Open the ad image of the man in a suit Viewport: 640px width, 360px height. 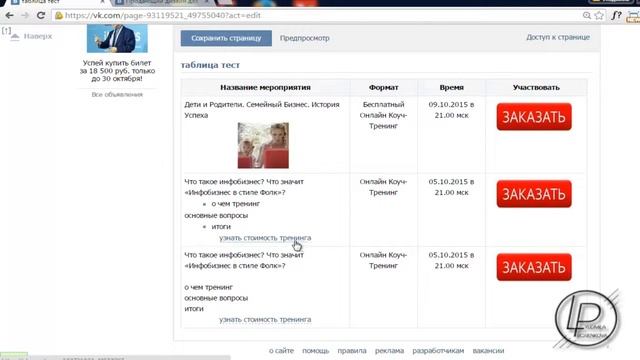[117, 38]
